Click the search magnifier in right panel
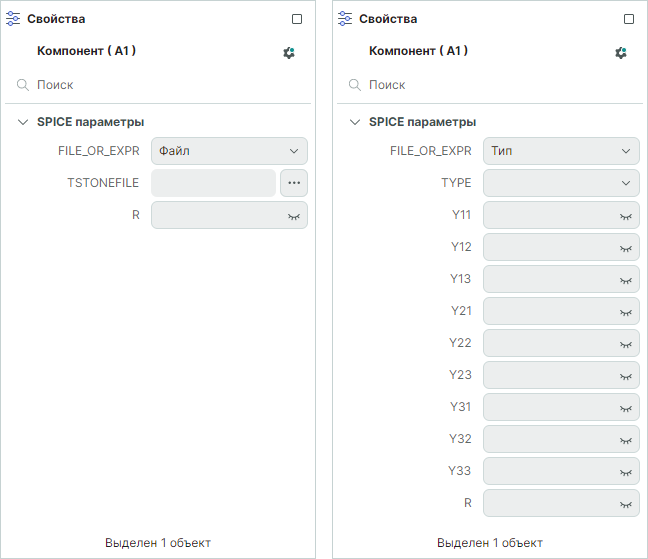This screenshot has height=559, width=648. pos(355,85)
